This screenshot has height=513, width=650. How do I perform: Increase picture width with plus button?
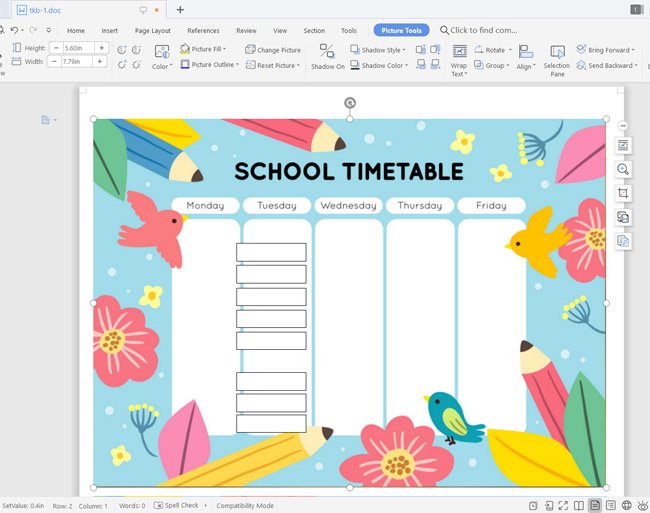[99, 62]
